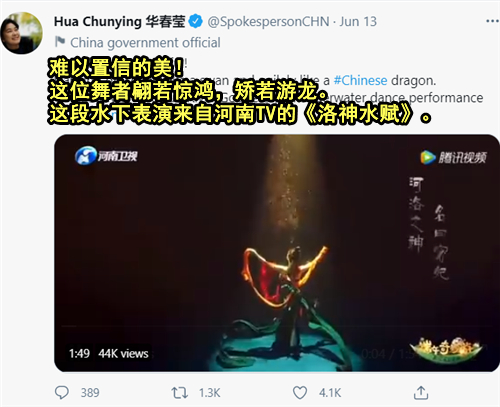Open the @SpokespersonCHN handle link
Viewport: 500px width, 407px height.
click(268, 22)
